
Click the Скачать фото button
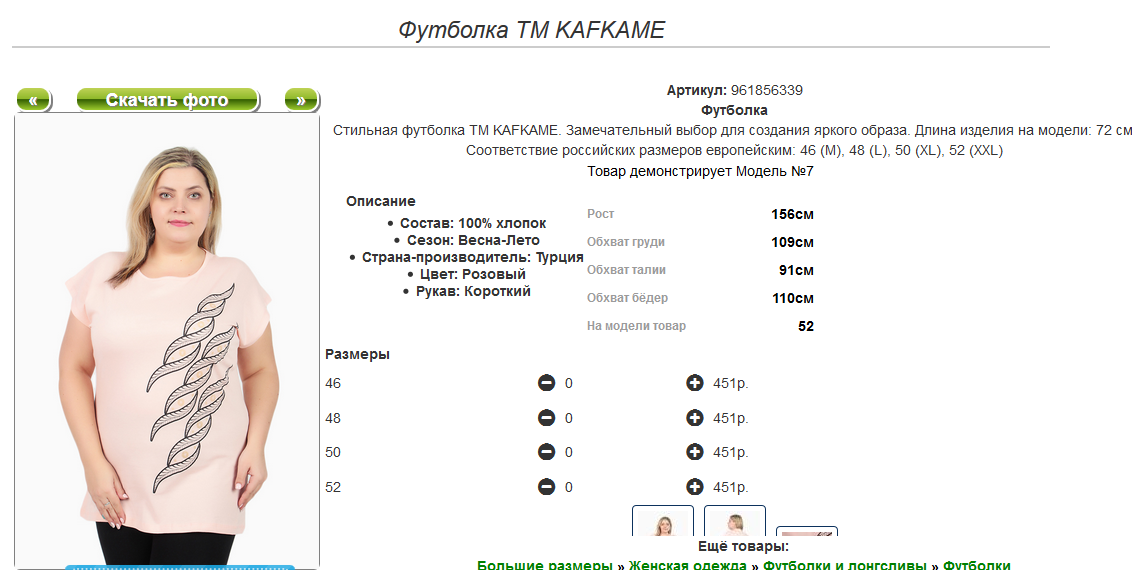point(167,100)
